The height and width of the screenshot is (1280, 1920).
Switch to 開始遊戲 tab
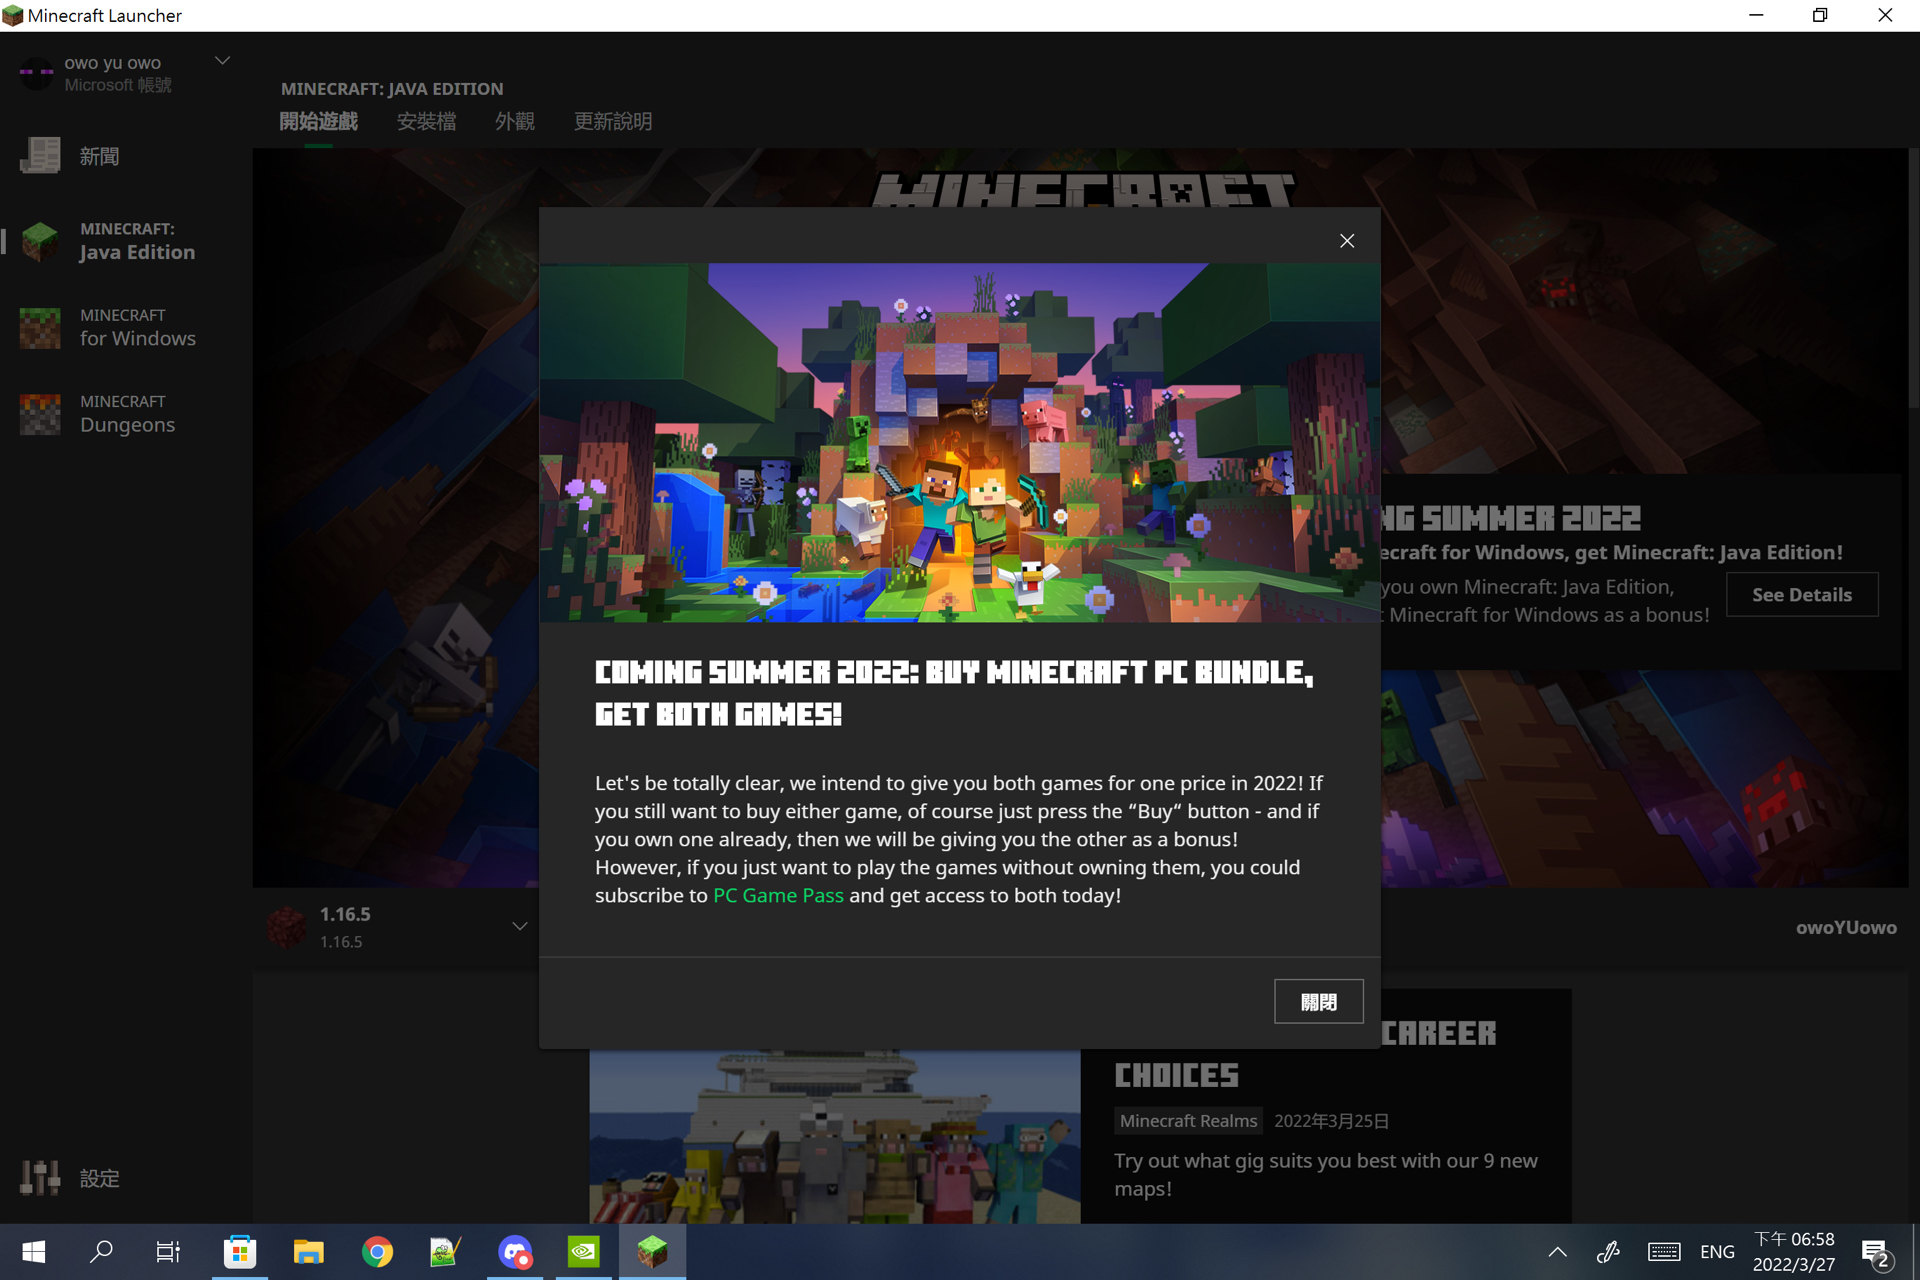[x=318, y=121]
